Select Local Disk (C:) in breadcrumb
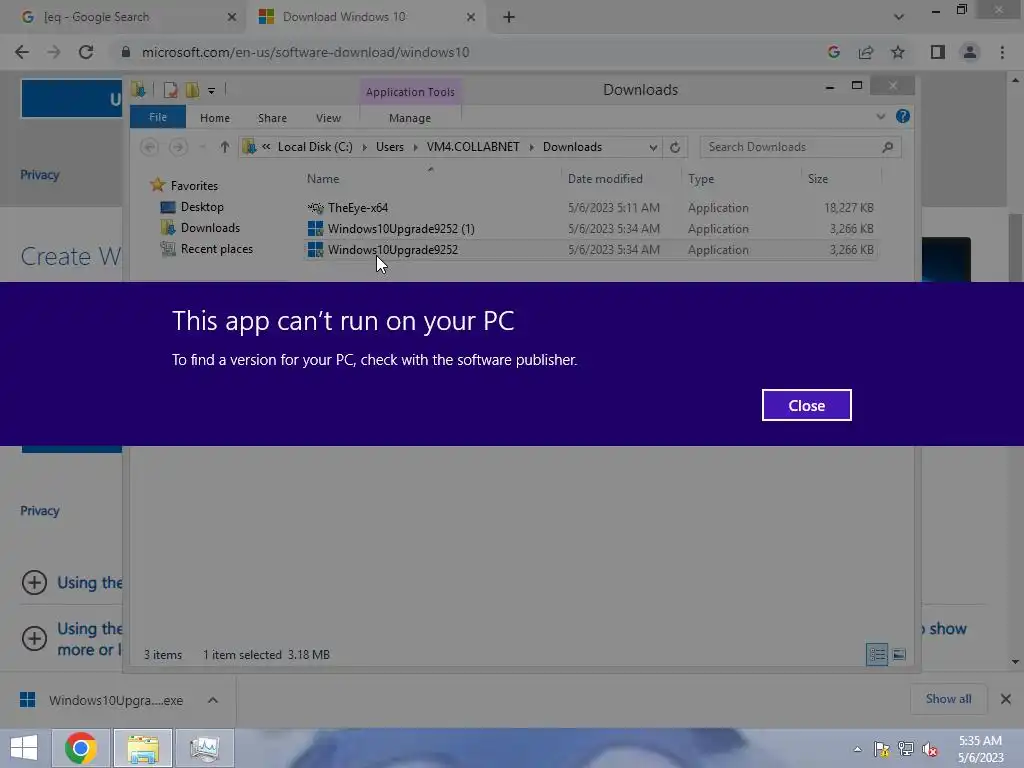The image size is (1024, 768). (x=315, y=147)
